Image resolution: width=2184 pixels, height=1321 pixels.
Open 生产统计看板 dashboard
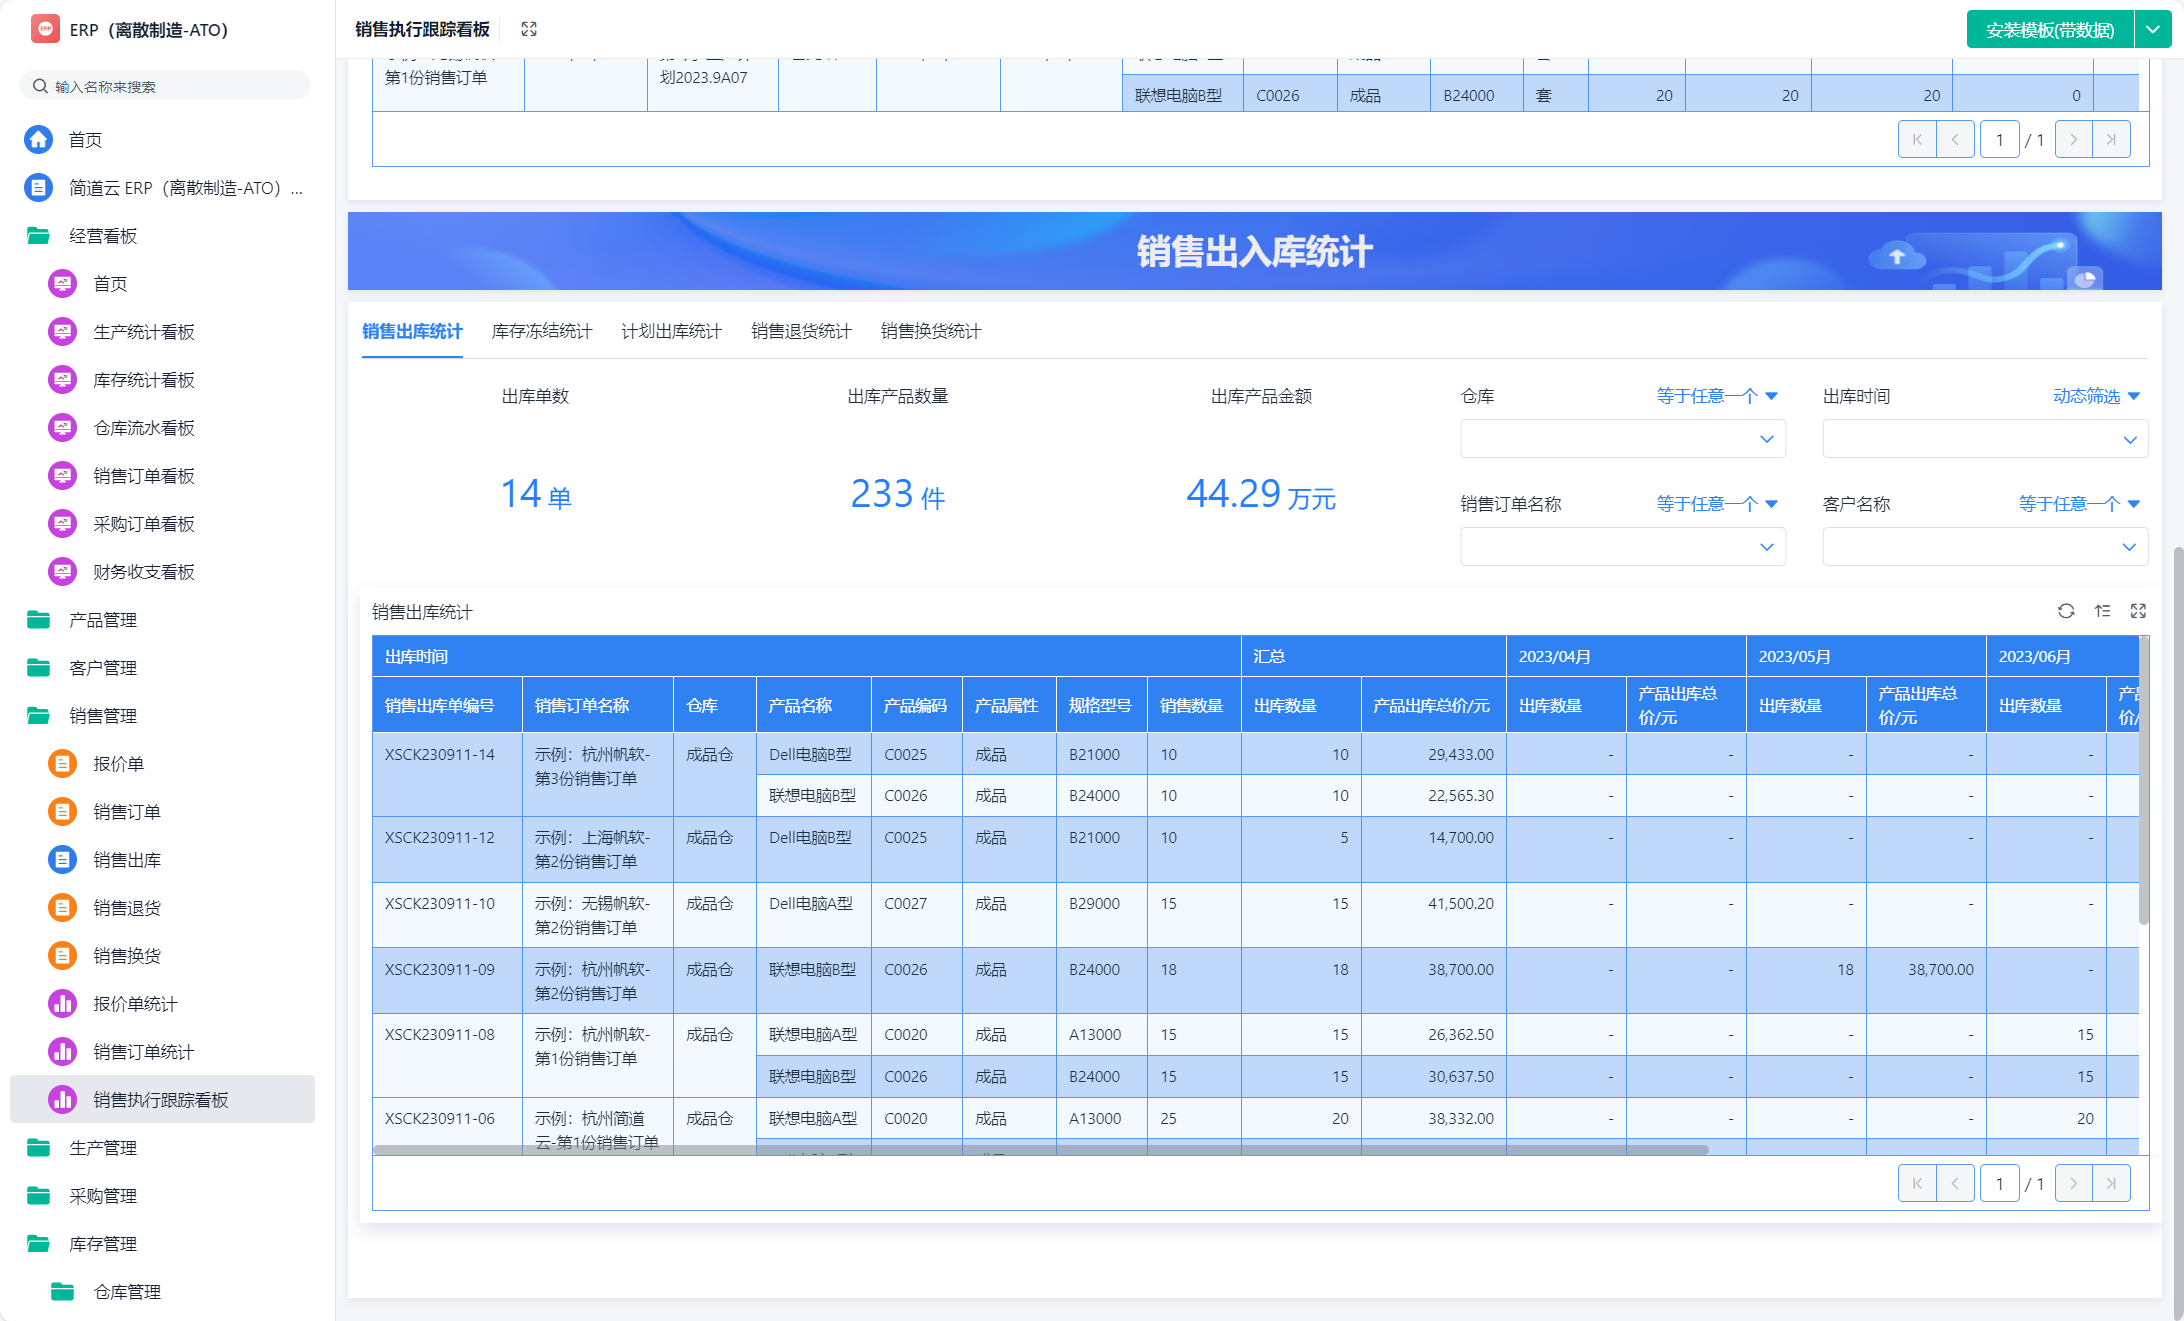[143, 332]
